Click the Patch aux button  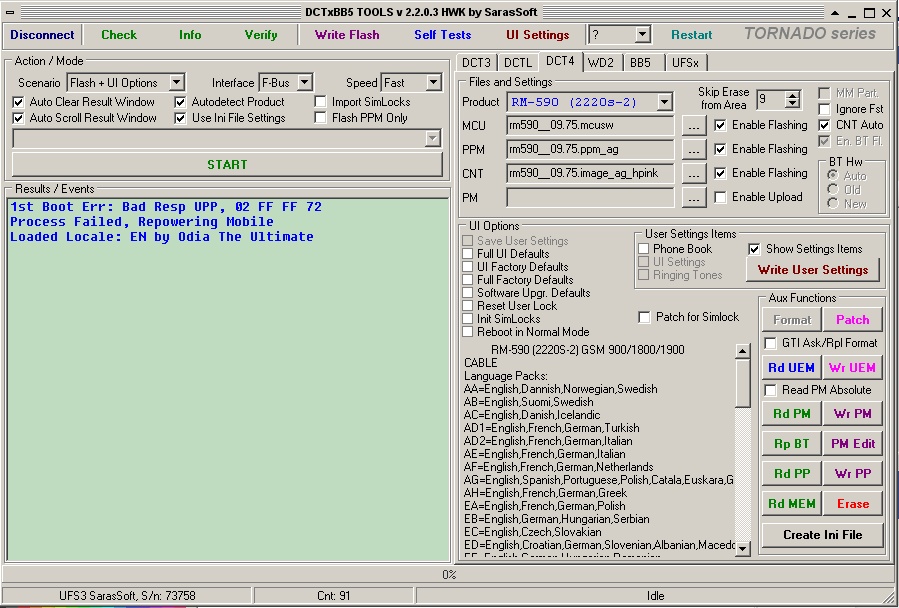tap(853, 320)
